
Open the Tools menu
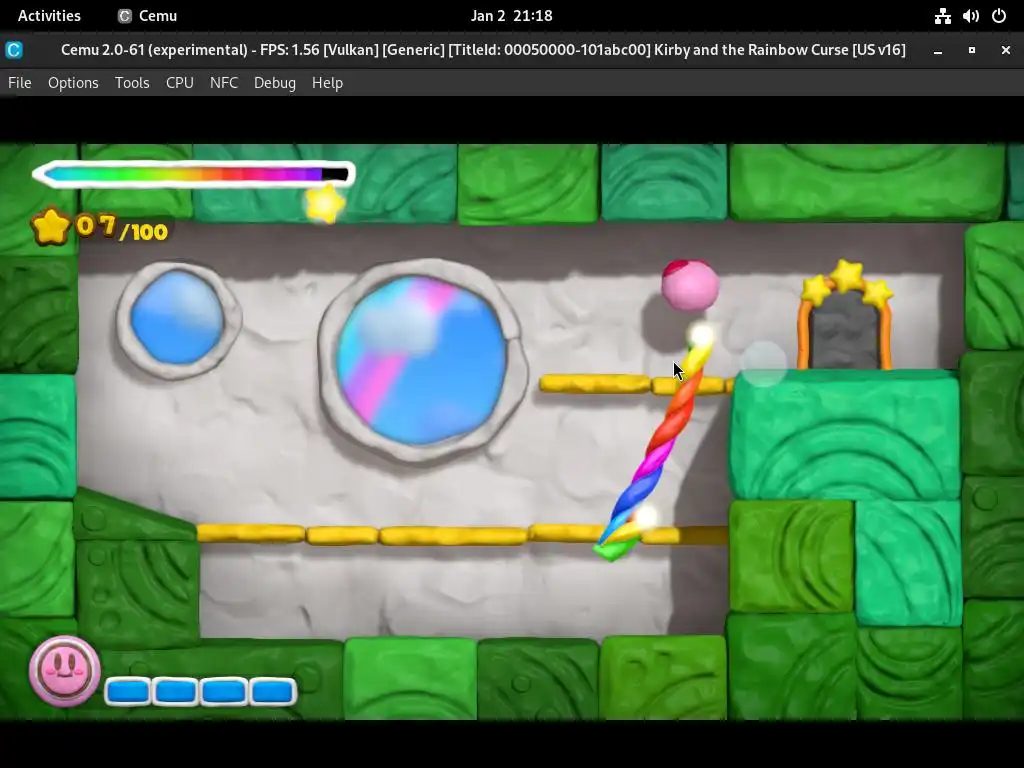(132, 83)
